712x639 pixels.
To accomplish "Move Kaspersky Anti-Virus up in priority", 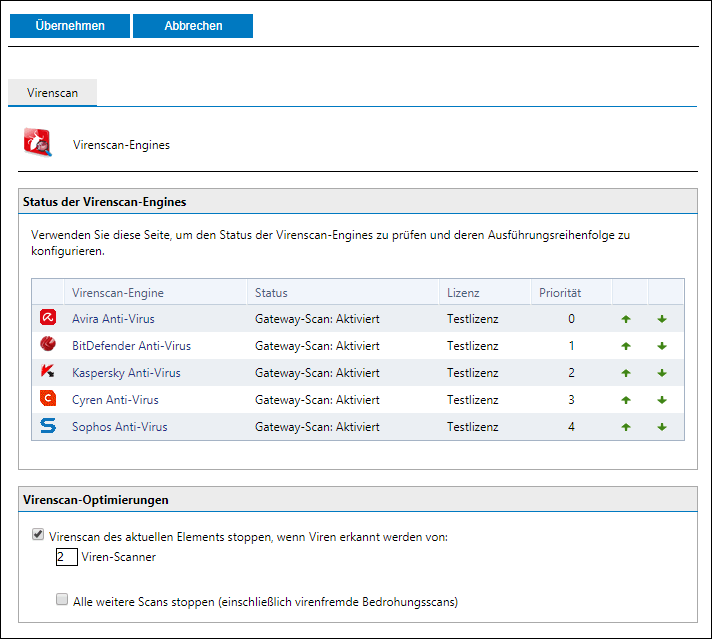I will [626, 373].
